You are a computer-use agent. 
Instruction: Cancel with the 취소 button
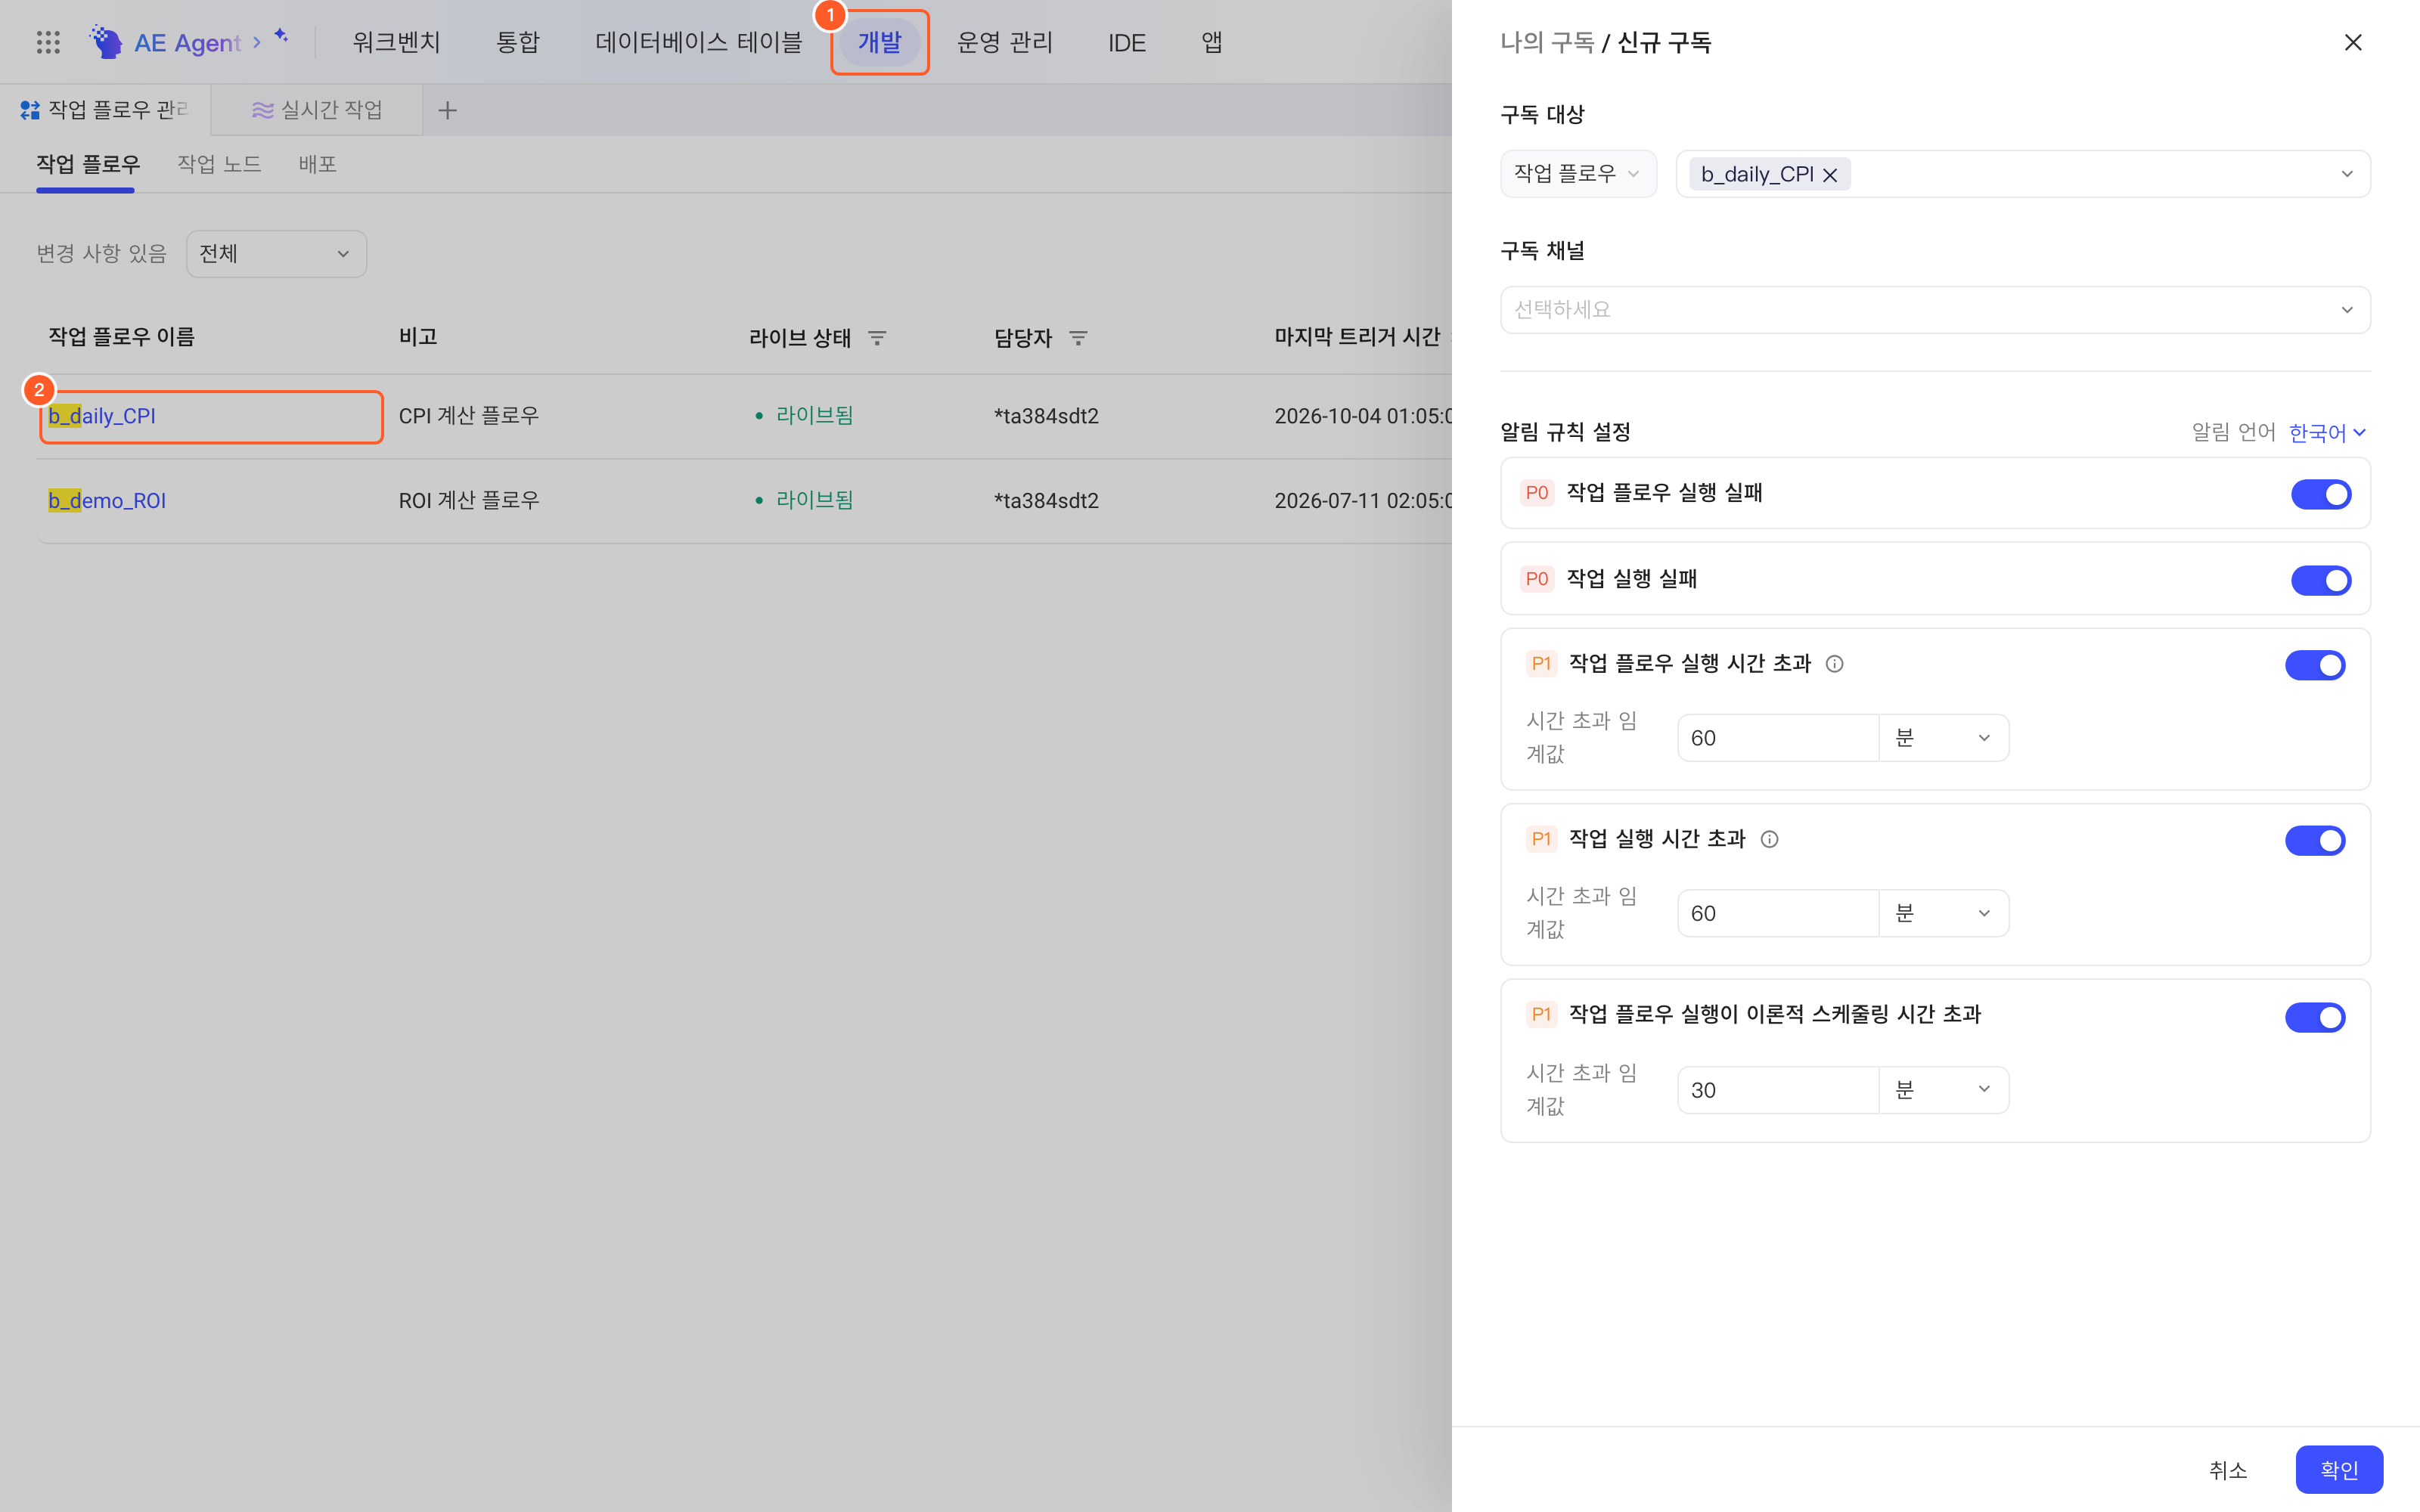click(2227, 1469)
